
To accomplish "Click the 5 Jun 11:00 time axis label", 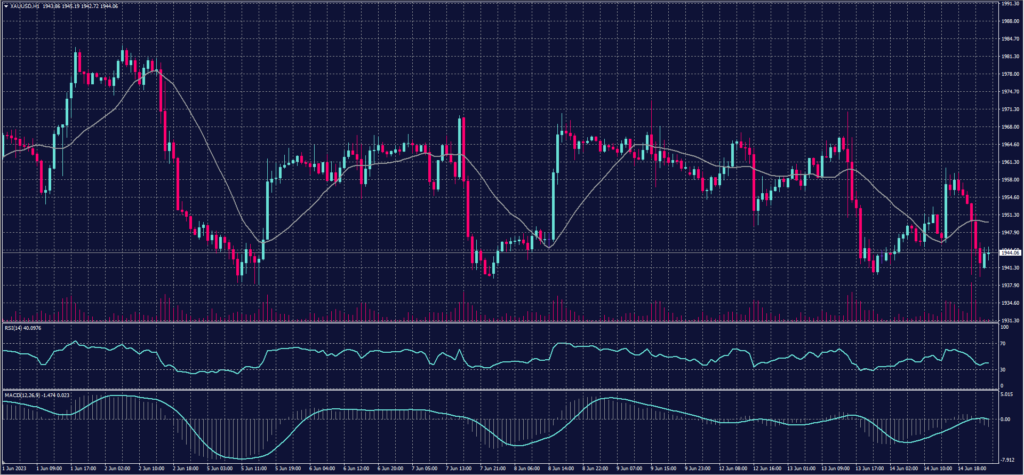I will pos(247,466).
